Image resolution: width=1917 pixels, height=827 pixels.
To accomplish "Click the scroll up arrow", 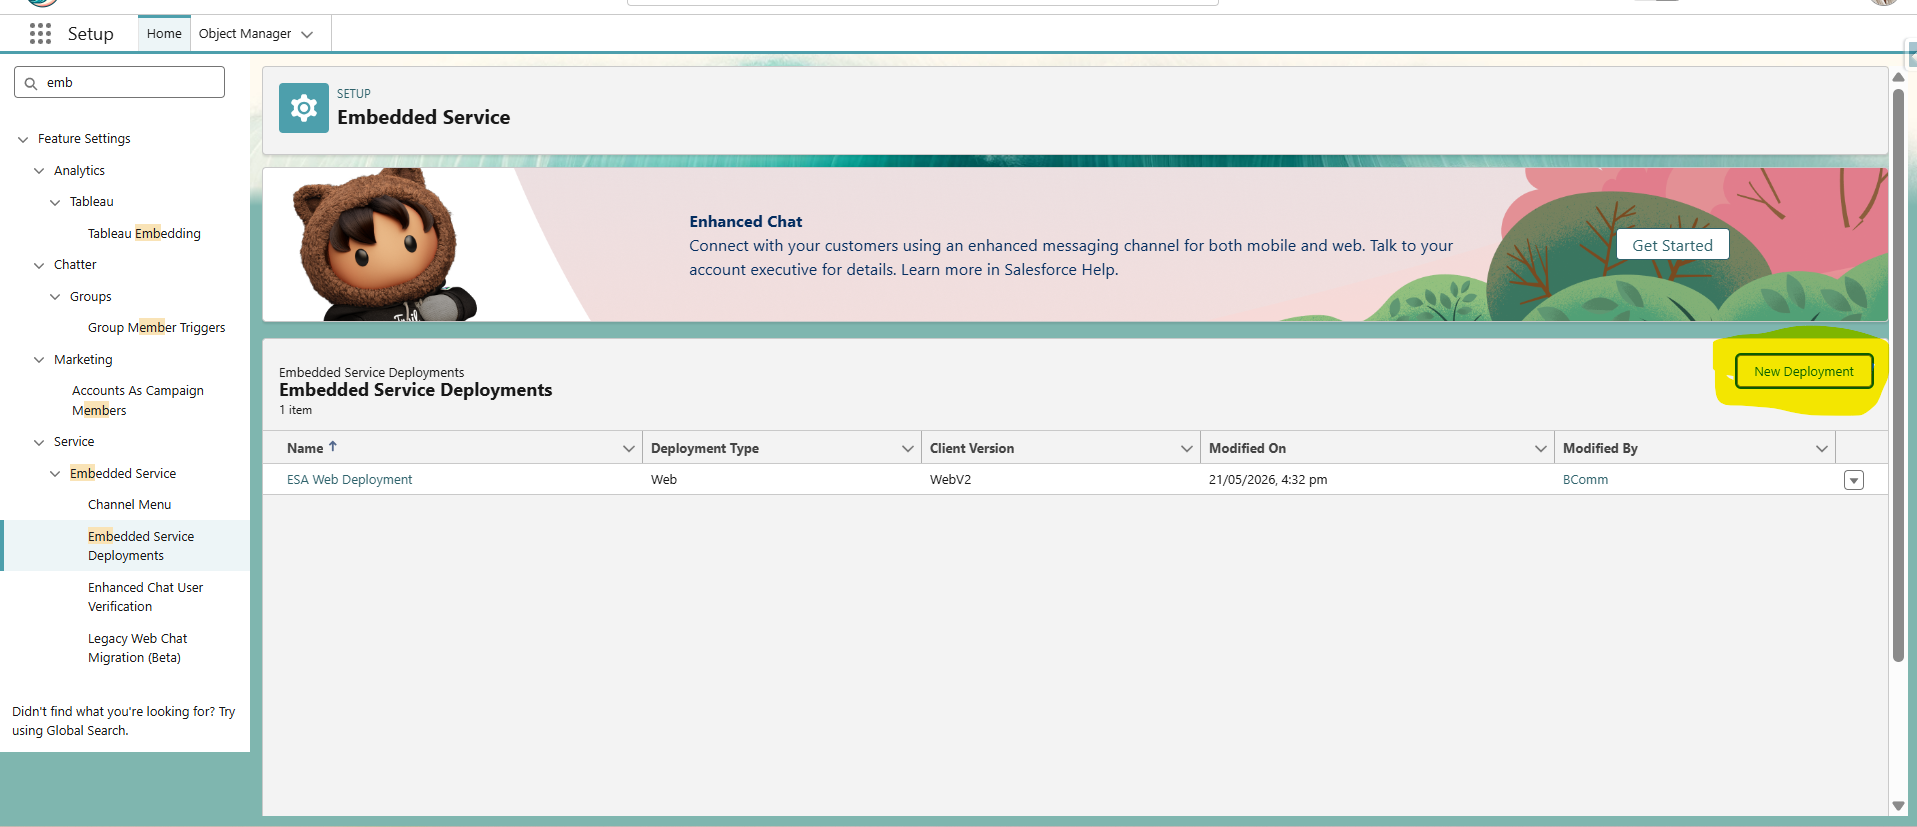I will tap(1898, 77).
